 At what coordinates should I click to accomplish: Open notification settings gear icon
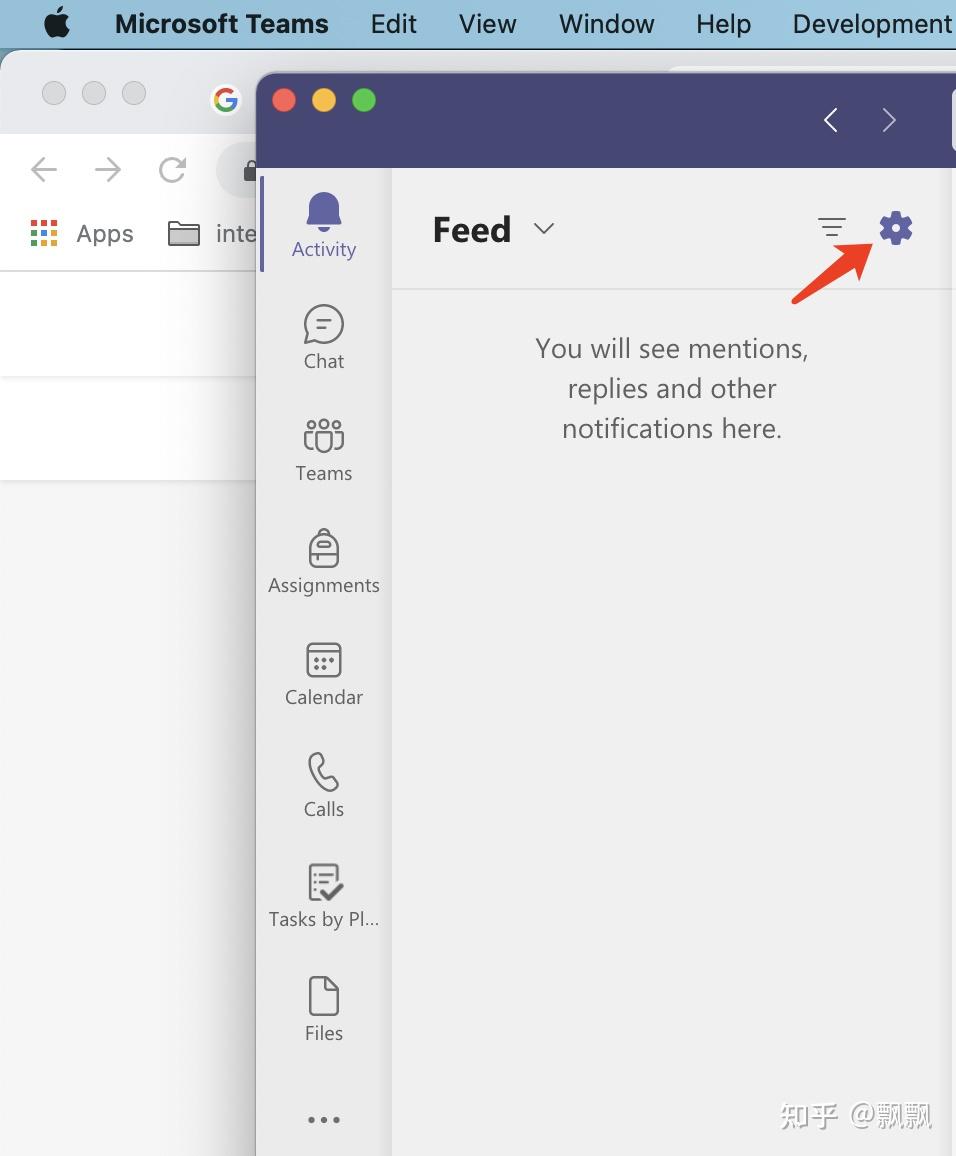(x=896, y=228)
